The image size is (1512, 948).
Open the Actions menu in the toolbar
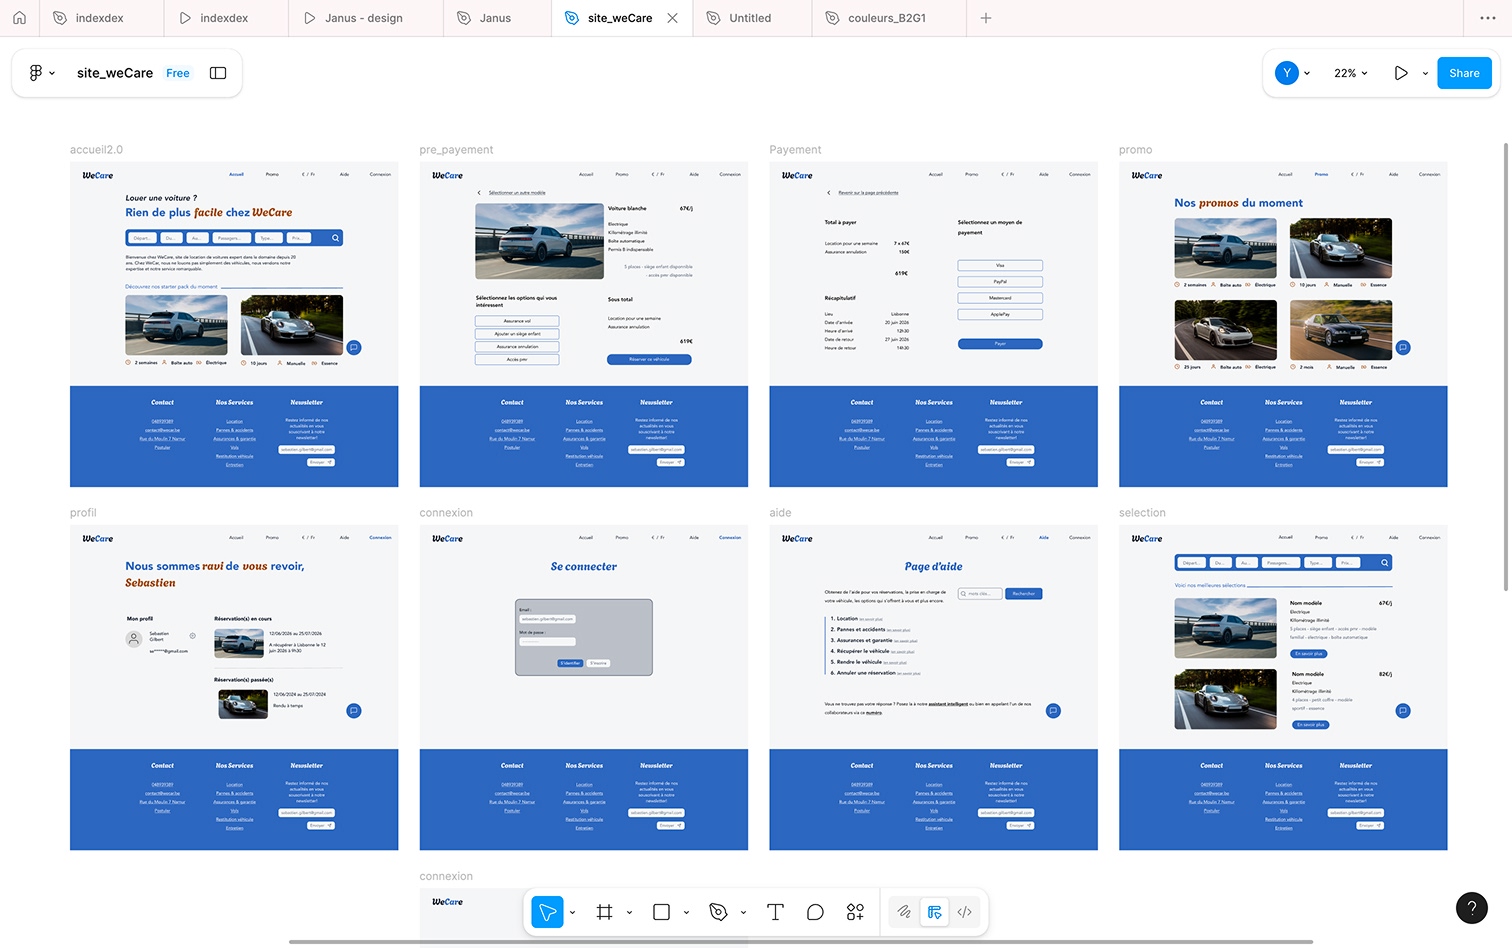(x=855, y=912)
